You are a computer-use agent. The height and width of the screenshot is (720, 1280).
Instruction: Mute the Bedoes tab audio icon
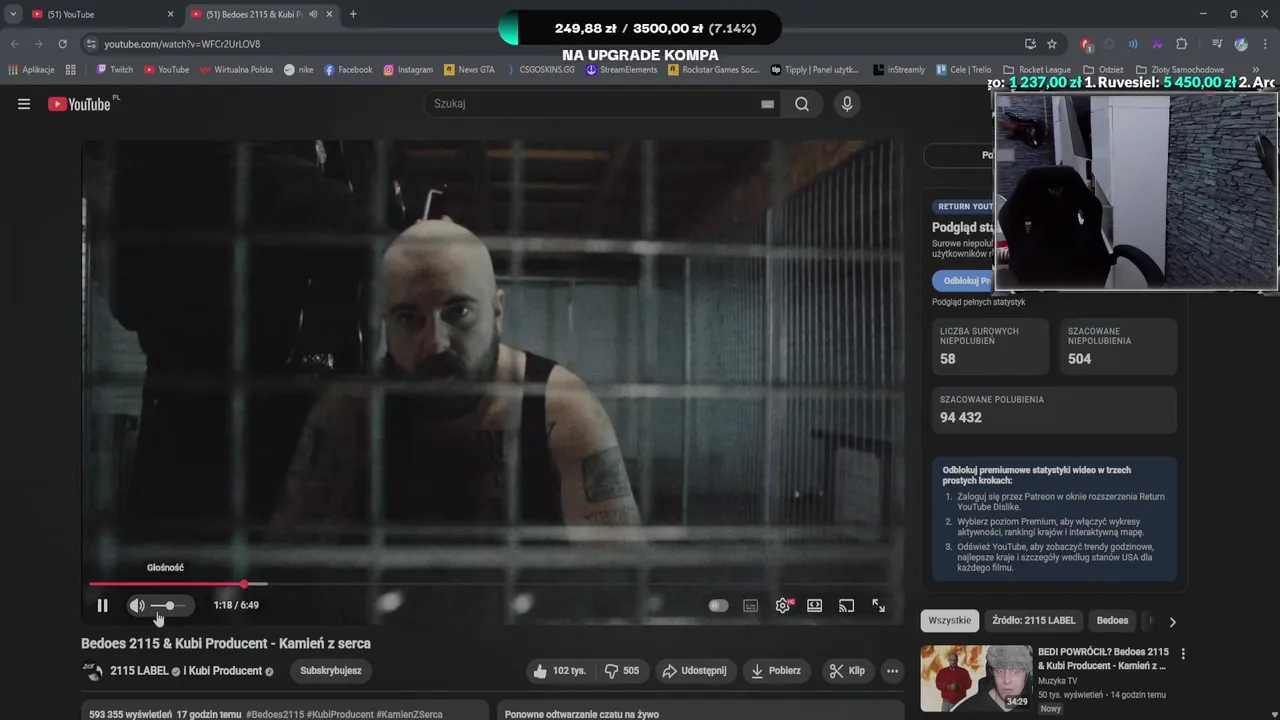[x=313, y=14]
